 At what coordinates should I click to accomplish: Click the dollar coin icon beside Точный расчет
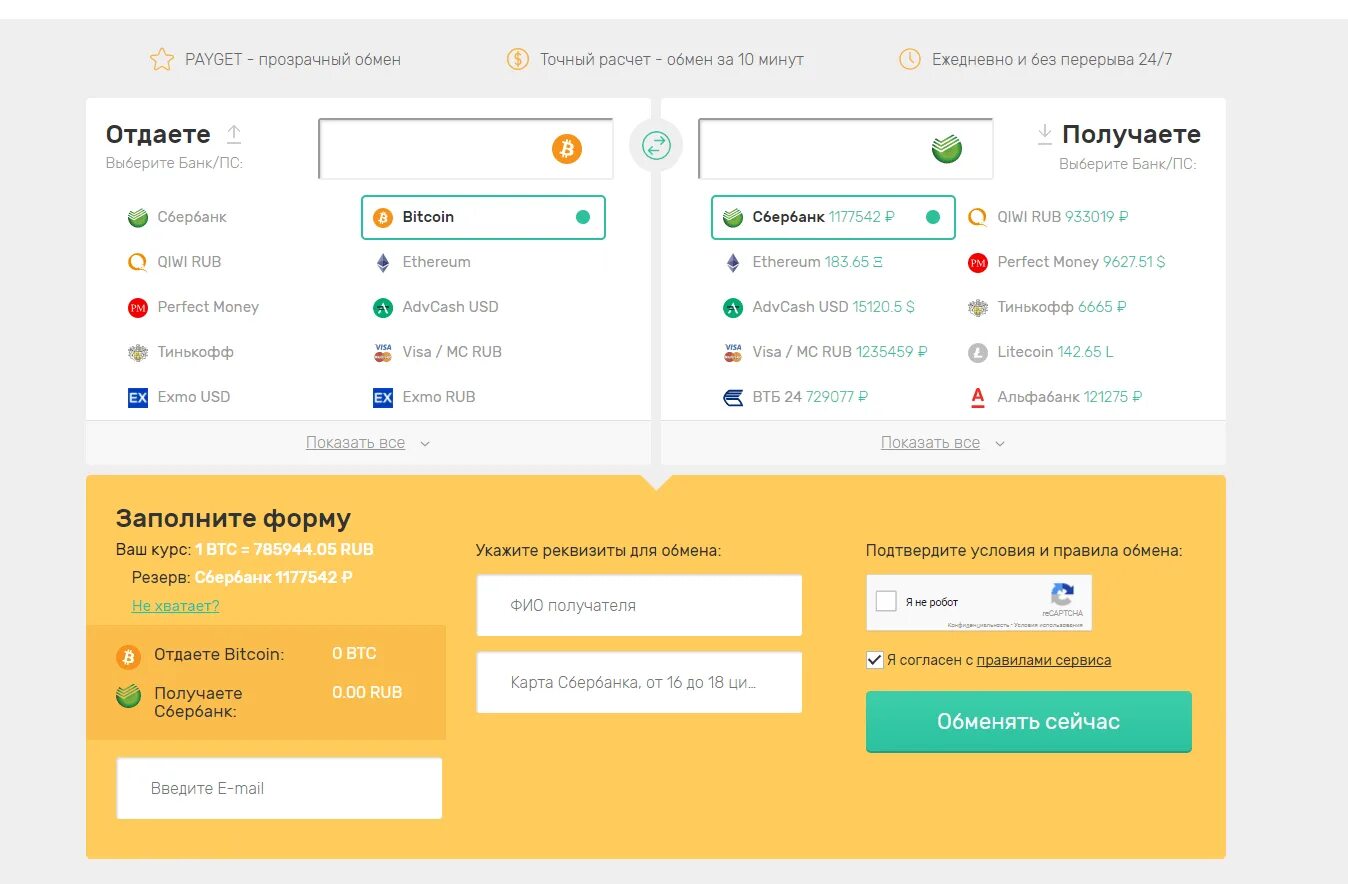517,59
